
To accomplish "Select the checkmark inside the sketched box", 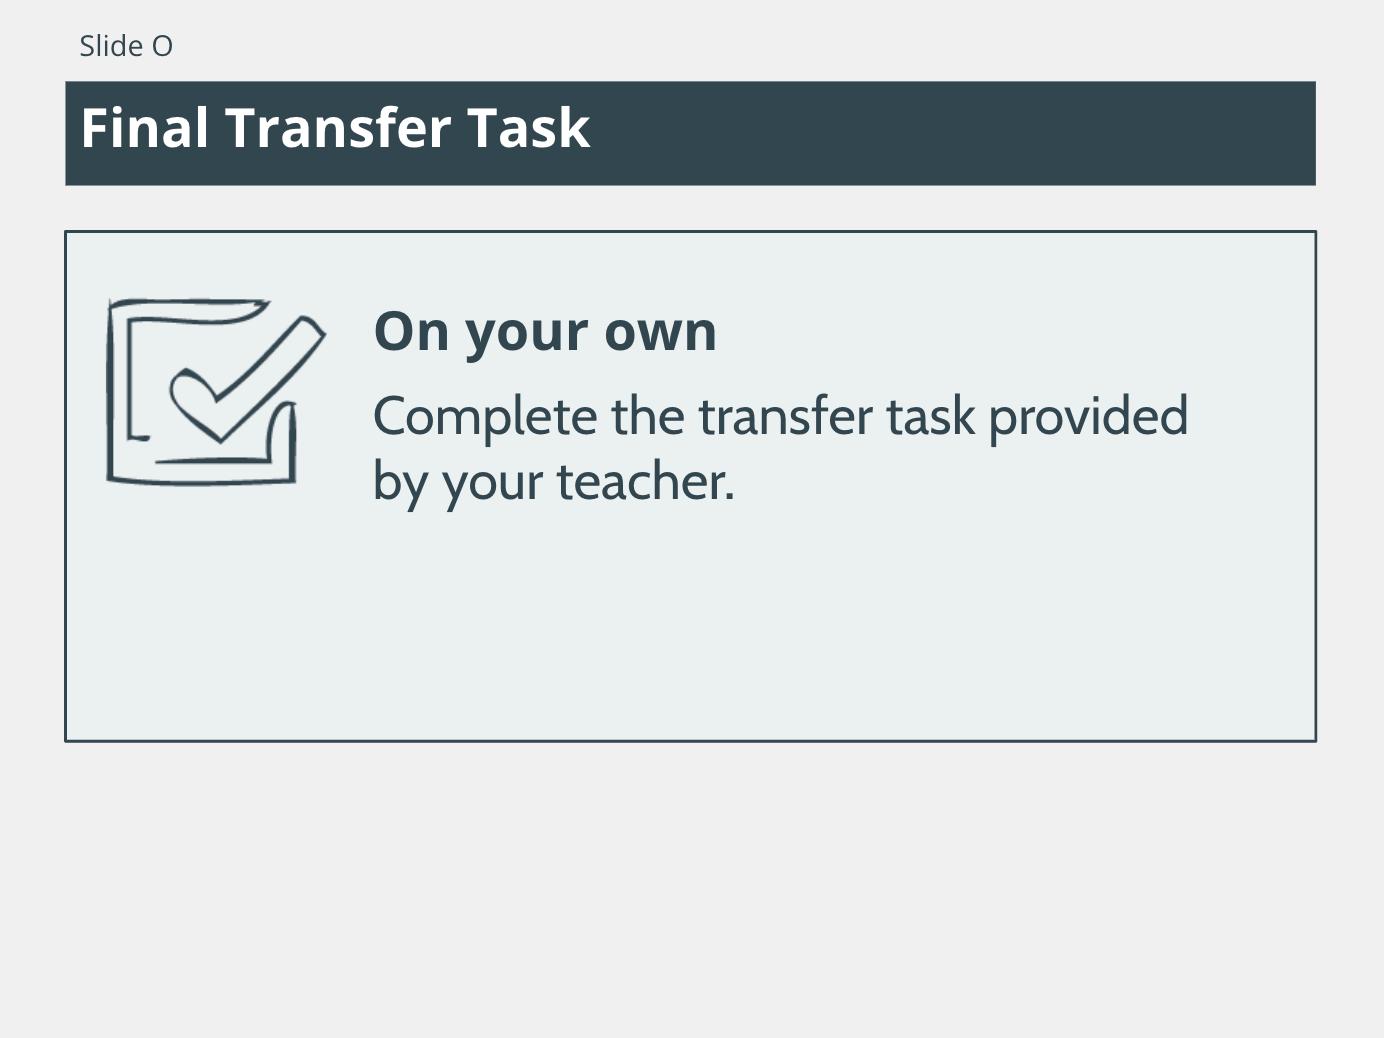I will tap(248, 379).
